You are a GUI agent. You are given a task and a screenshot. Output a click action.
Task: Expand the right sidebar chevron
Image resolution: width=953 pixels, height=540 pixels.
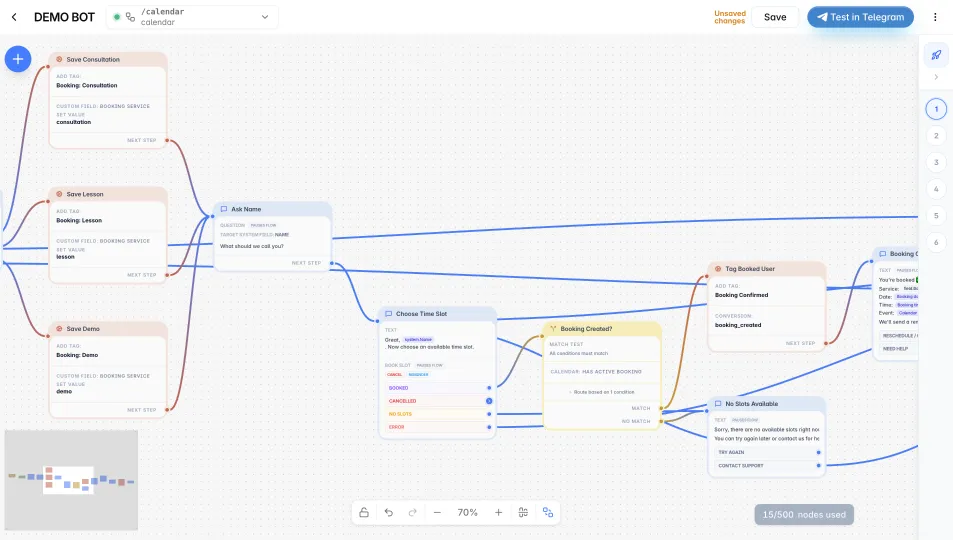tap(936, 77)
